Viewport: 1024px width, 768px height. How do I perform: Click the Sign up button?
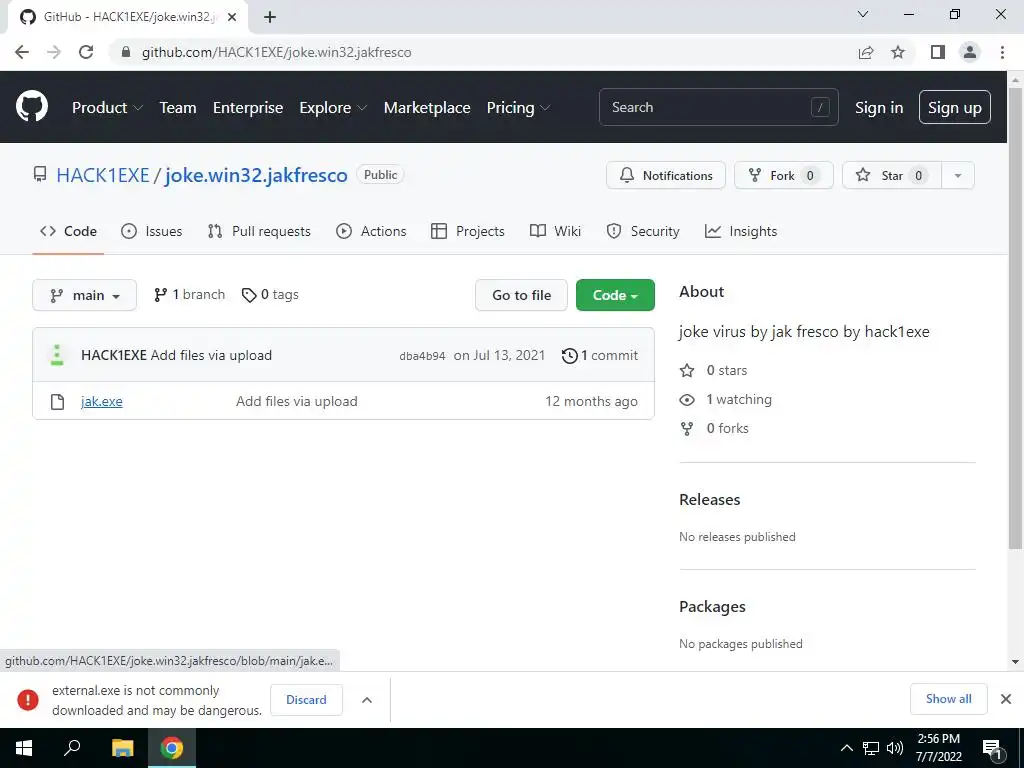click(x=954, y=107)
